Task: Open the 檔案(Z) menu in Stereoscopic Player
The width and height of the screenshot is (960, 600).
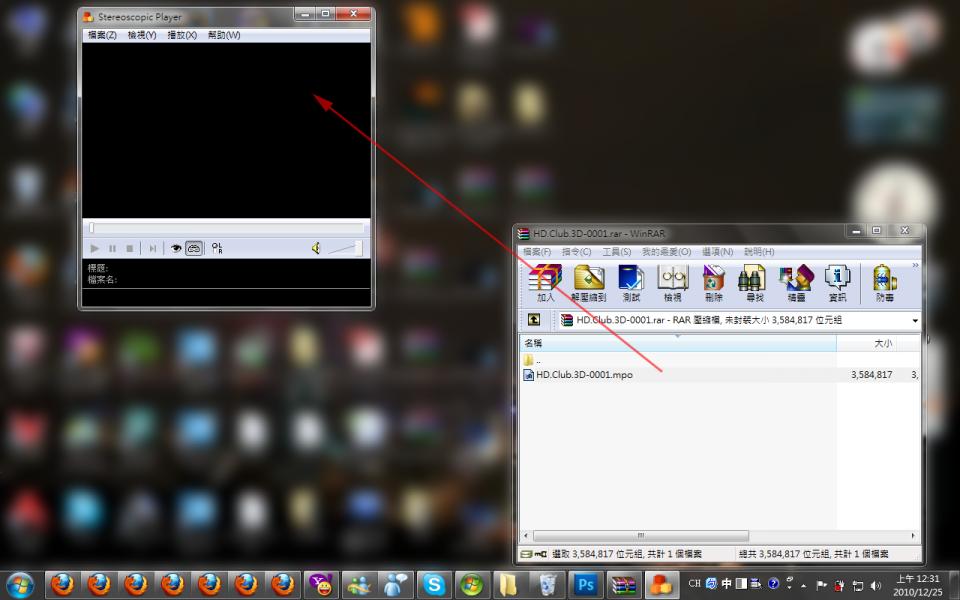Action: [x=102, y=35]
